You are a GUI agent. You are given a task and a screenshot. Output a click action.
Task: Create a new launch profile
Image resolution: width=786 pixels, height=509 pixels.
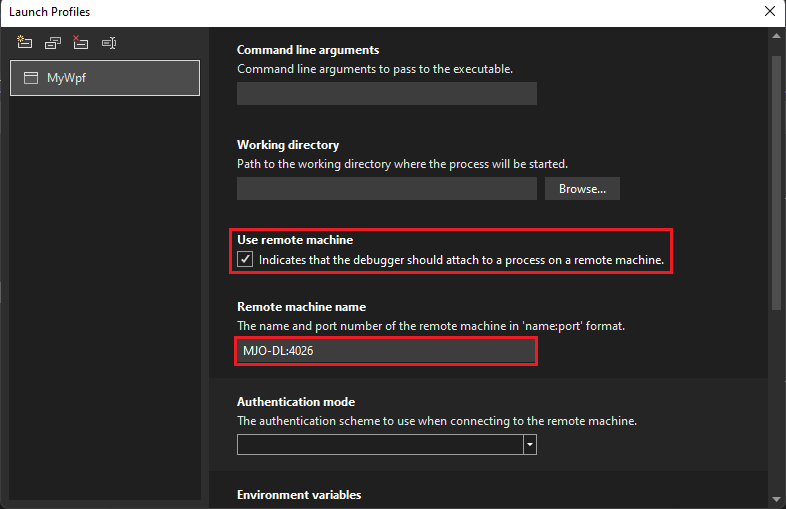25,43
